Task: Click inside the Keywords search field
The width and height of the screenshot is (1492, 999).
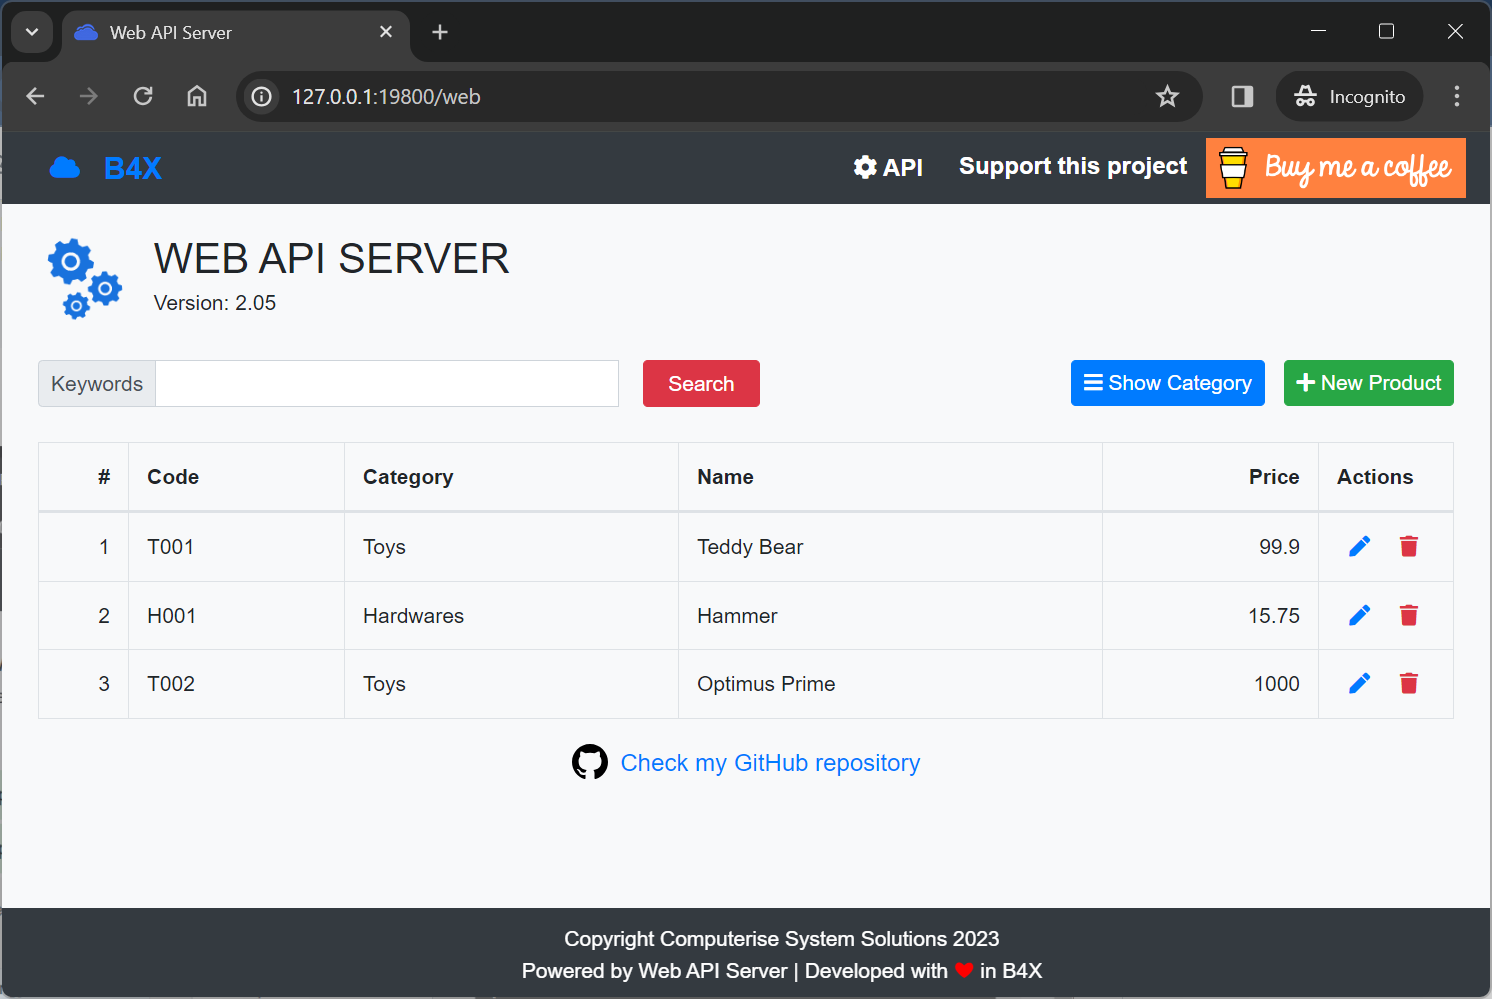Action: coord(387,383)
